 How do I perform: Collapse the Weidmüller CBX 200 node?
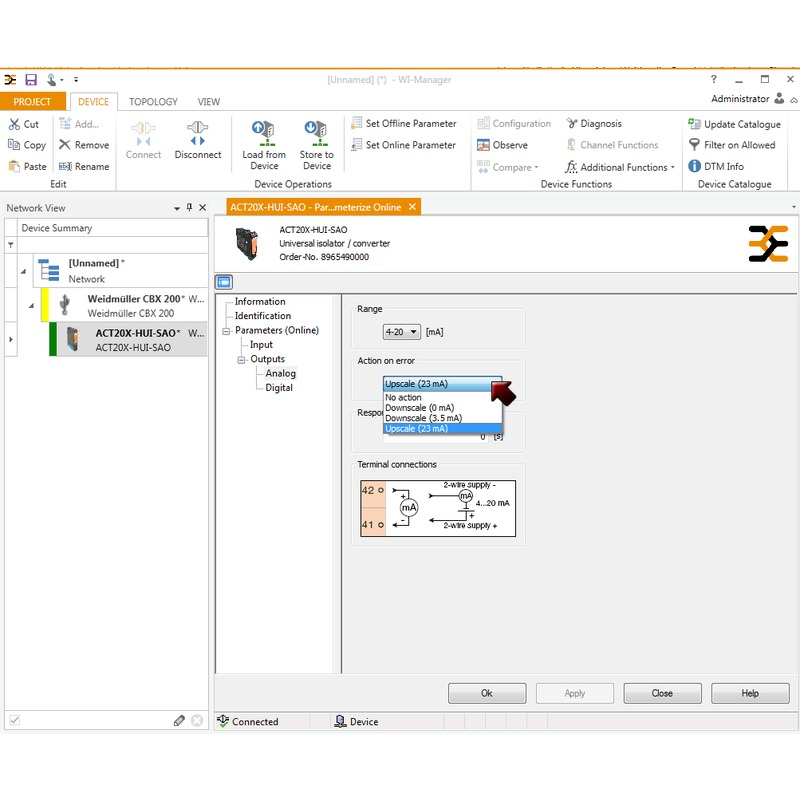tap(31, 306)
